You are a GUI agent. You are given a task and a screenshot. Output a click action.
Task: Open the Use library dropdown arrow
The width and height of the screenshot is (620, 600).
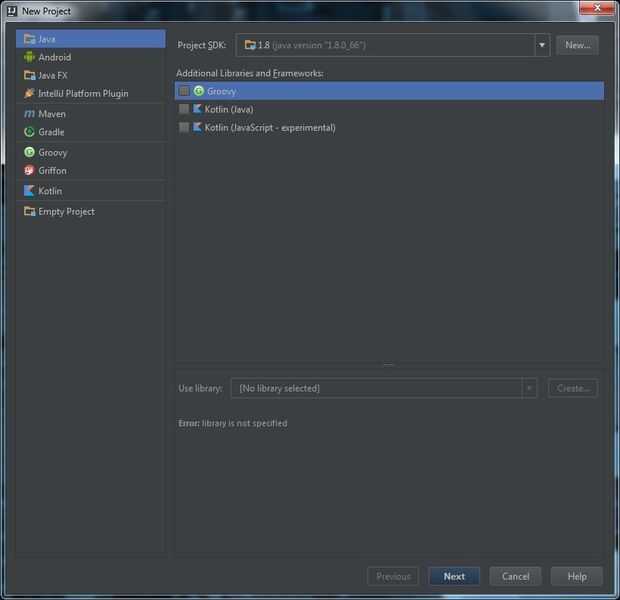[529, 388]
